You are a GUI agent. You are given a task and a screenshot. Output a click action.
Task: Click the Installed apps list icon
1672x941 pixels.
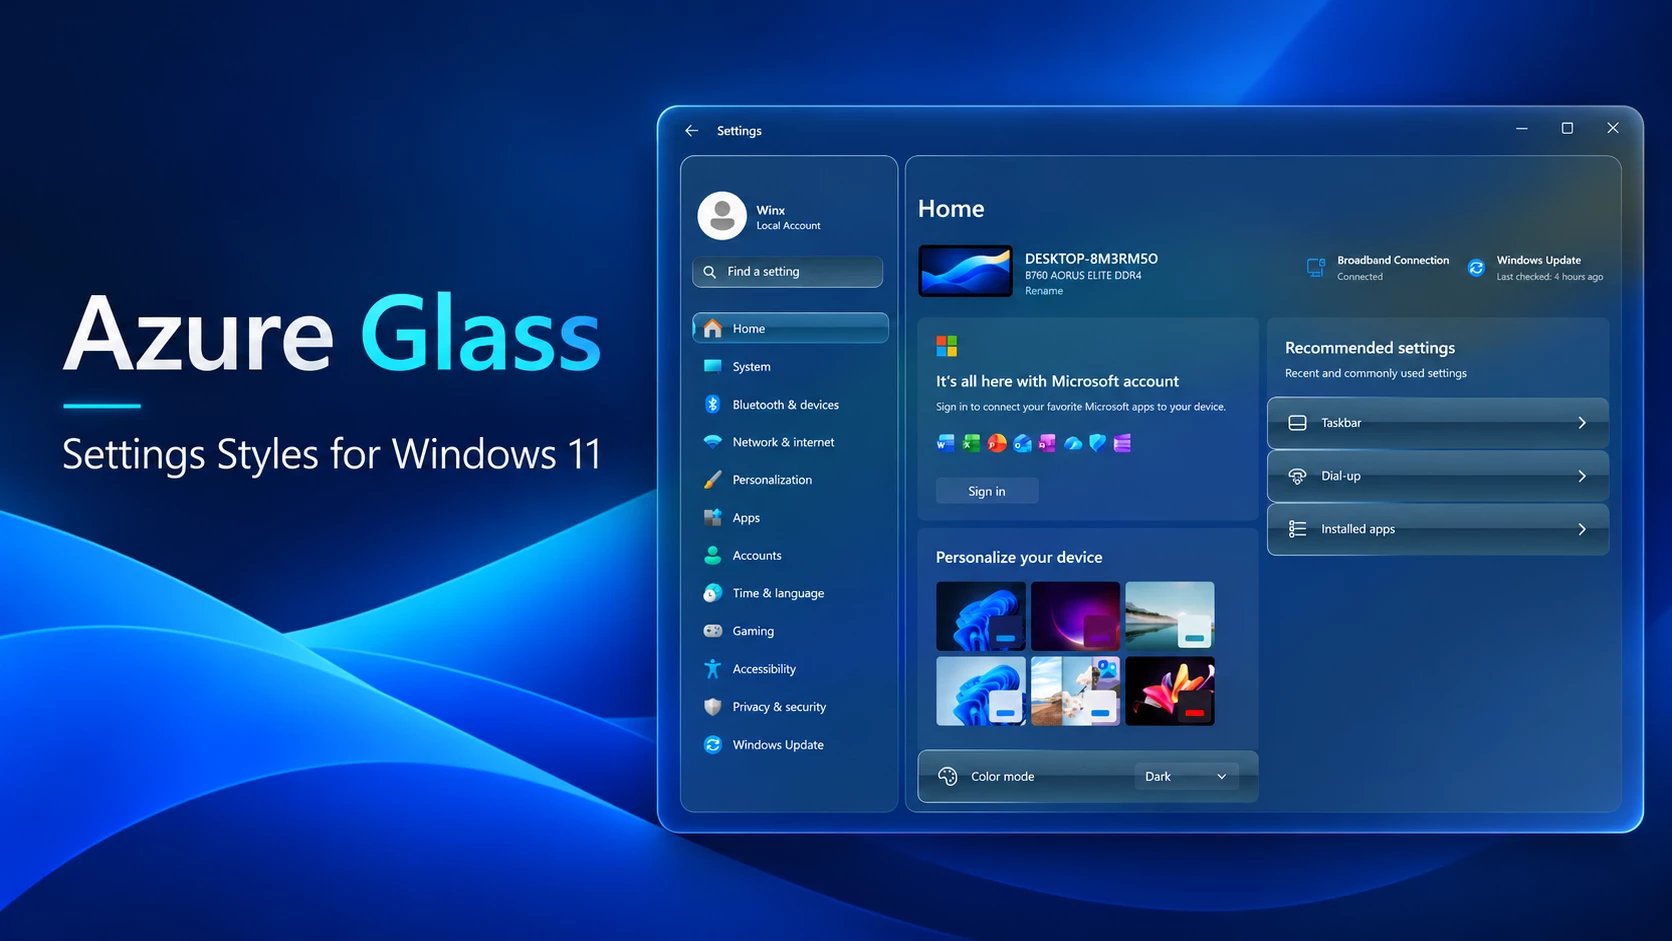pyautogui.click(x=1297, y=529)
